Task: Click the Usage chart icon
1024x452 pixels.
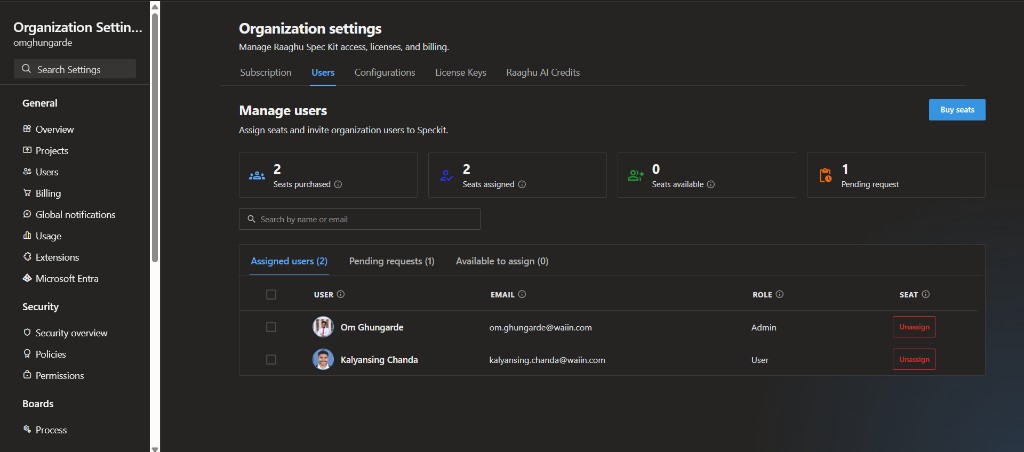Action: [27, 236]
